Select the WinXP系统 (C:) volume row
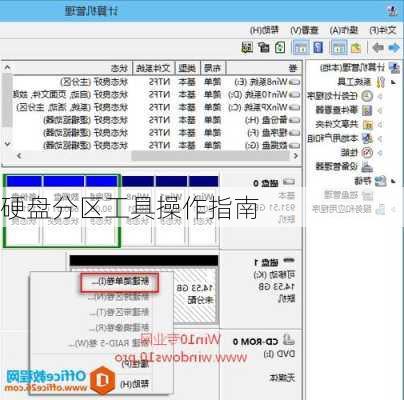 click(156, 107)
